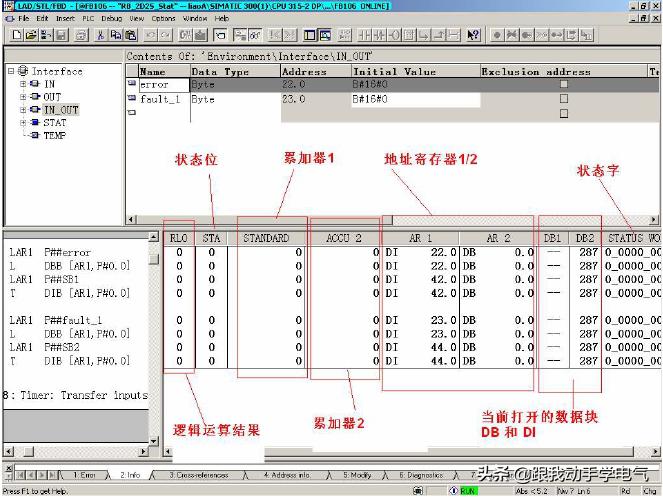Switch to the 3: Cross-references tab
663x497 pixels.
coord(199,475)
